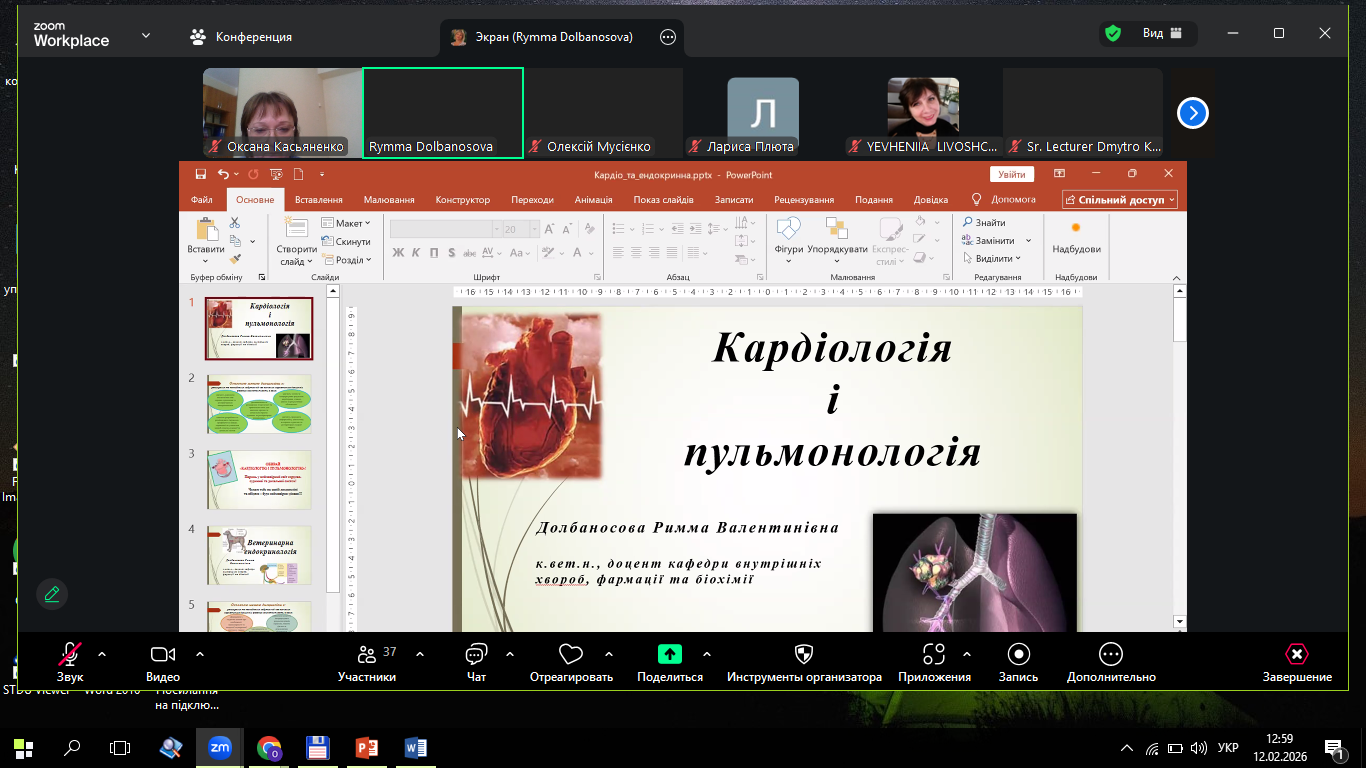Unmute the microphone (Звук)
The width and height of the screenshot is (1366, 768).
click(69, 655)
